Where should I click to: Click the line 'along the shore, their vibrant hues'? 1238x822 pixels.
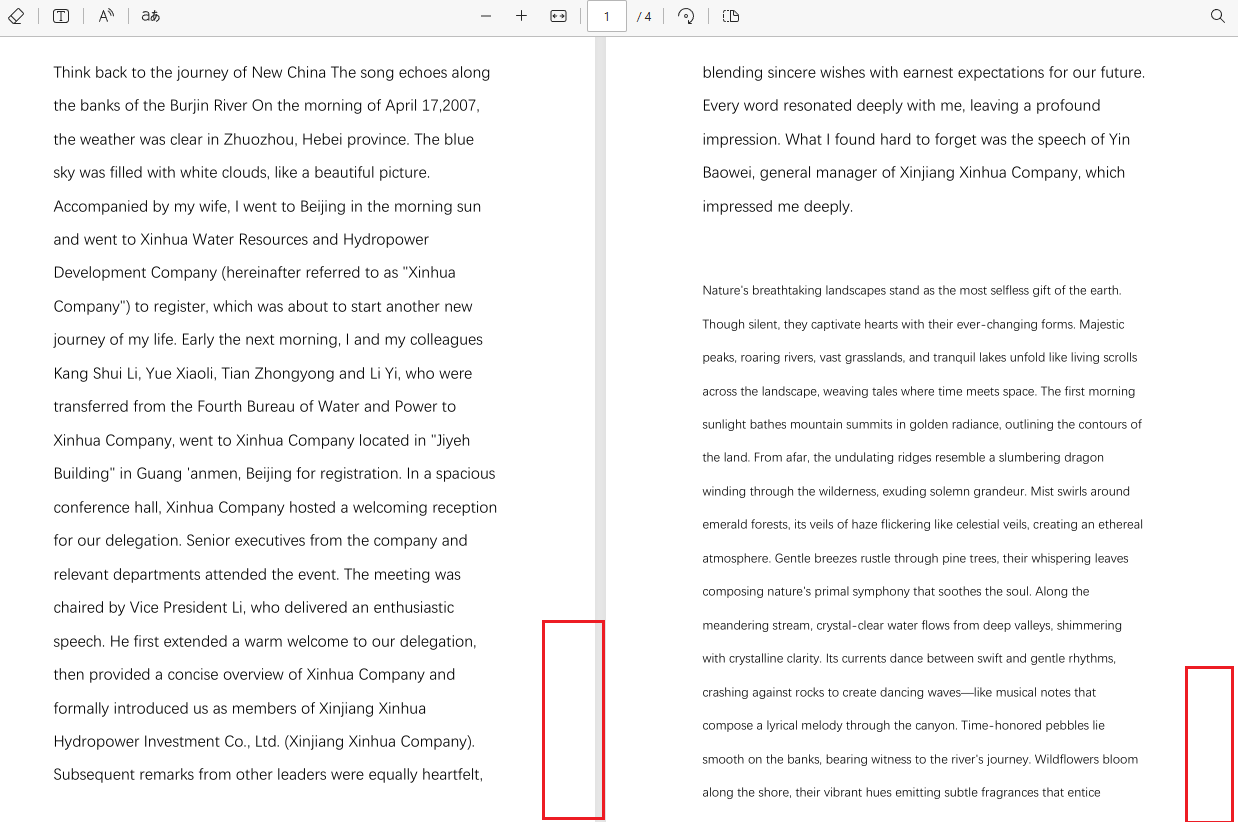[x=902, y=792]
